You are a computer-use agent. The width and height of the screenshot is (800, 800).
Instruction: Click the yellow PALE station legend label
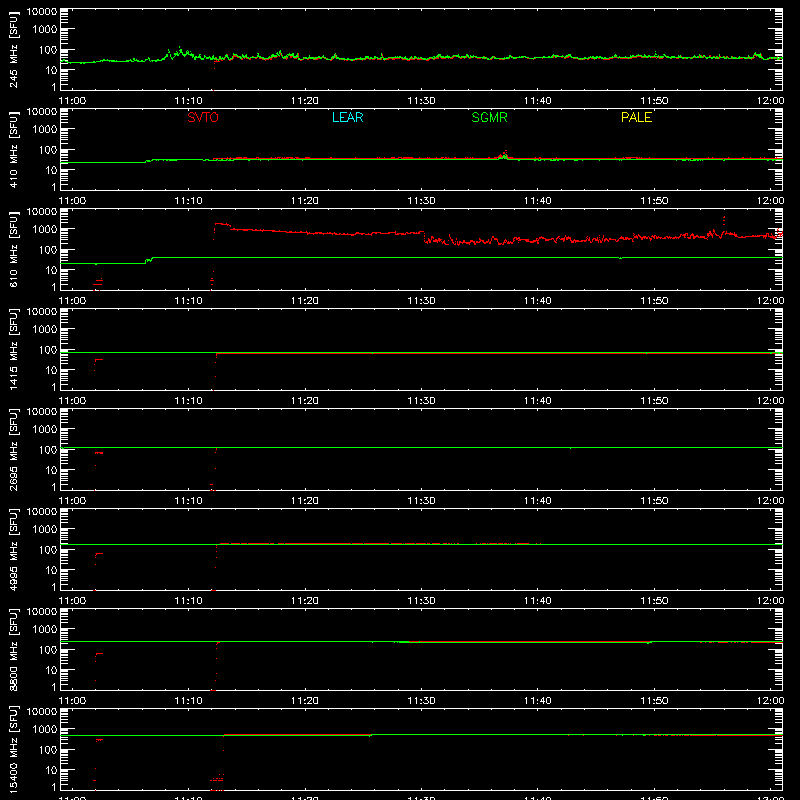(x=636, y=117)
